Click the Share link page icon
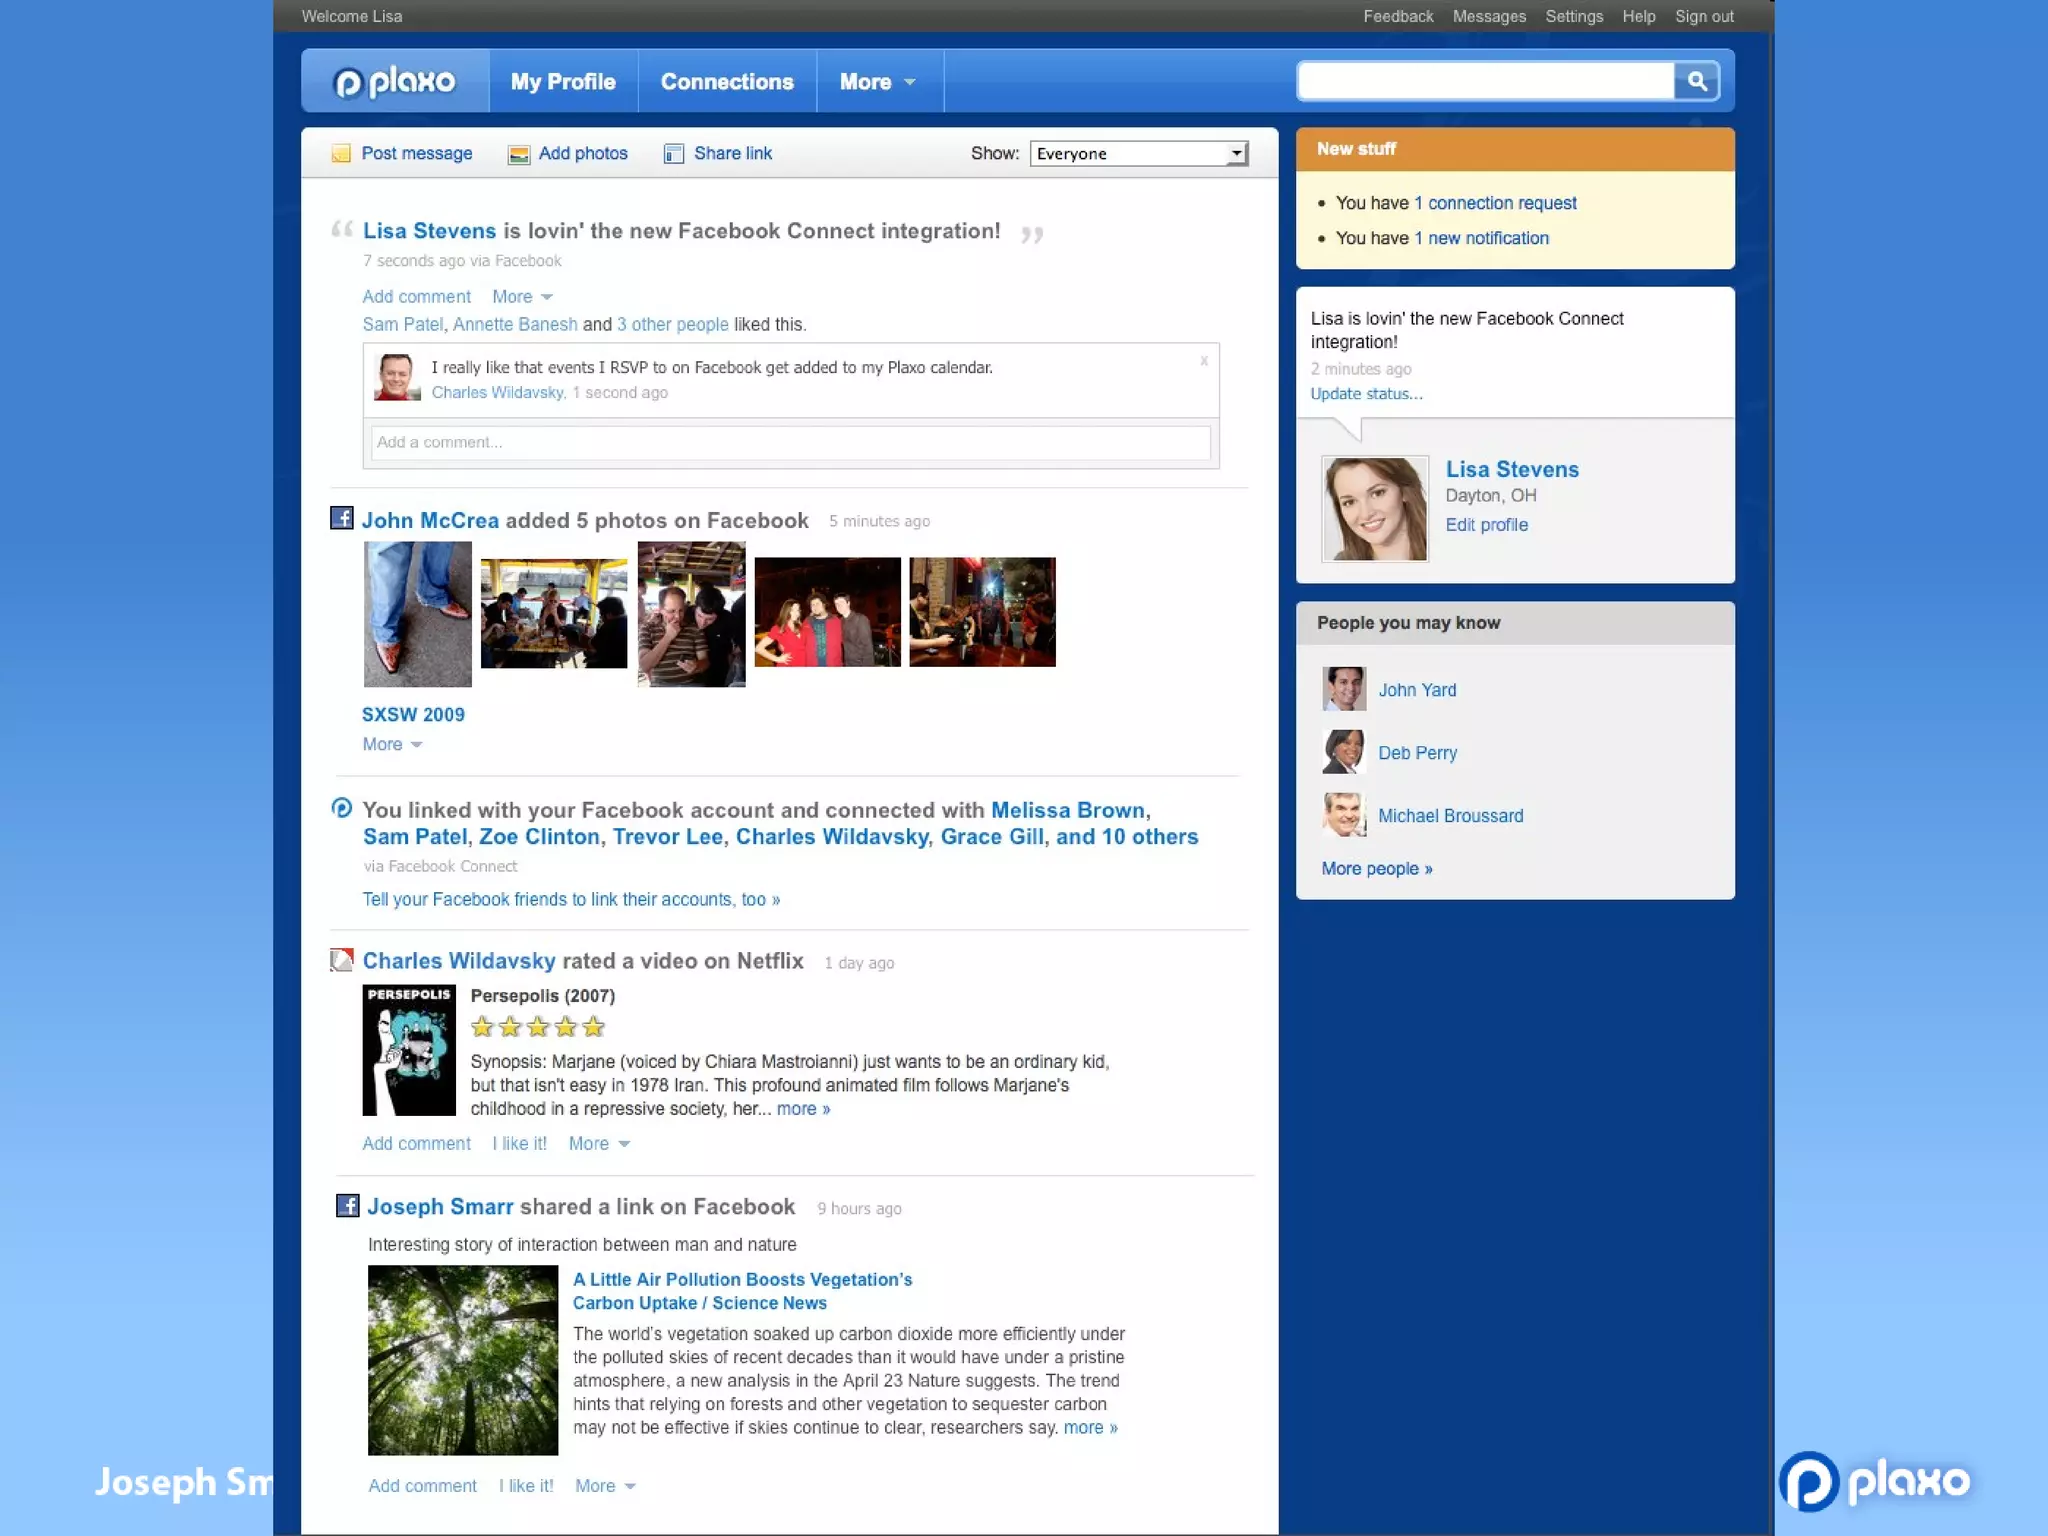Screen dimensions: 2048x1536 tap(674, 154)
